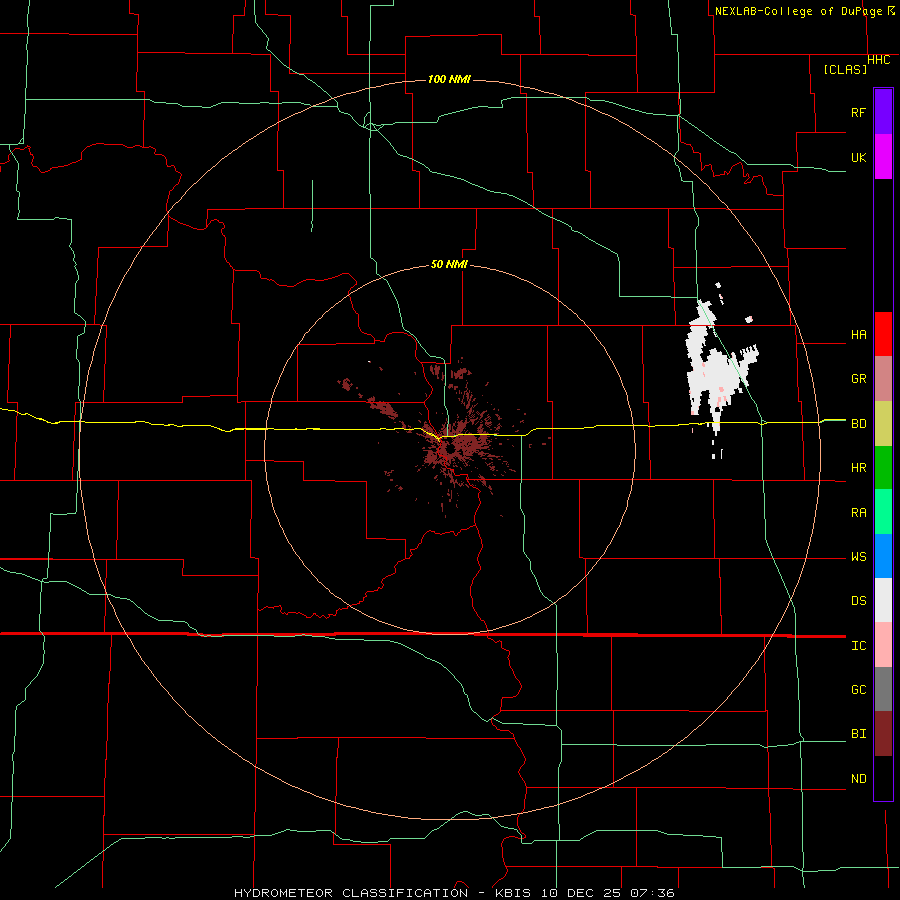Click the HR legend label
This screenshot has height=900, width=900.
[858, 468]
